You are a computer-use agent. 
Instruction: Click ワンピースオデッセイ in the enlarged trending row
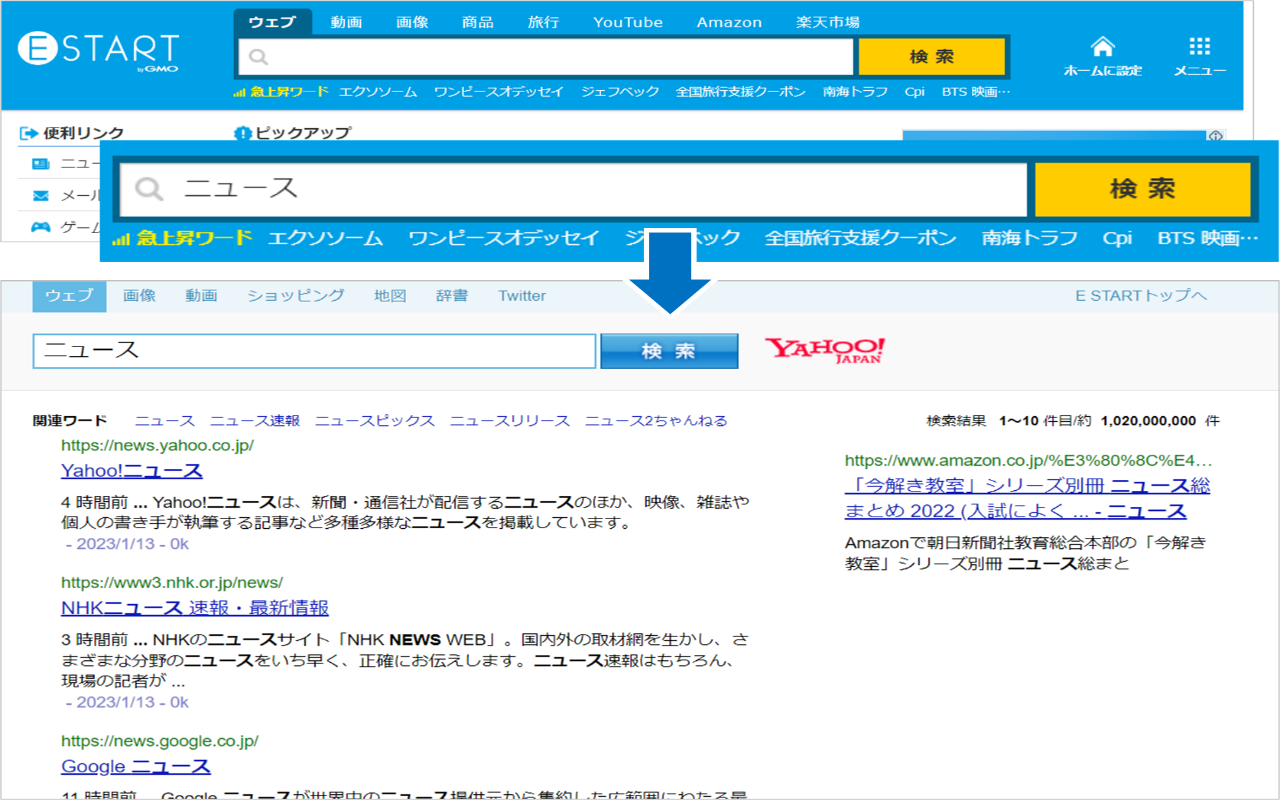[x=504, y=239]
